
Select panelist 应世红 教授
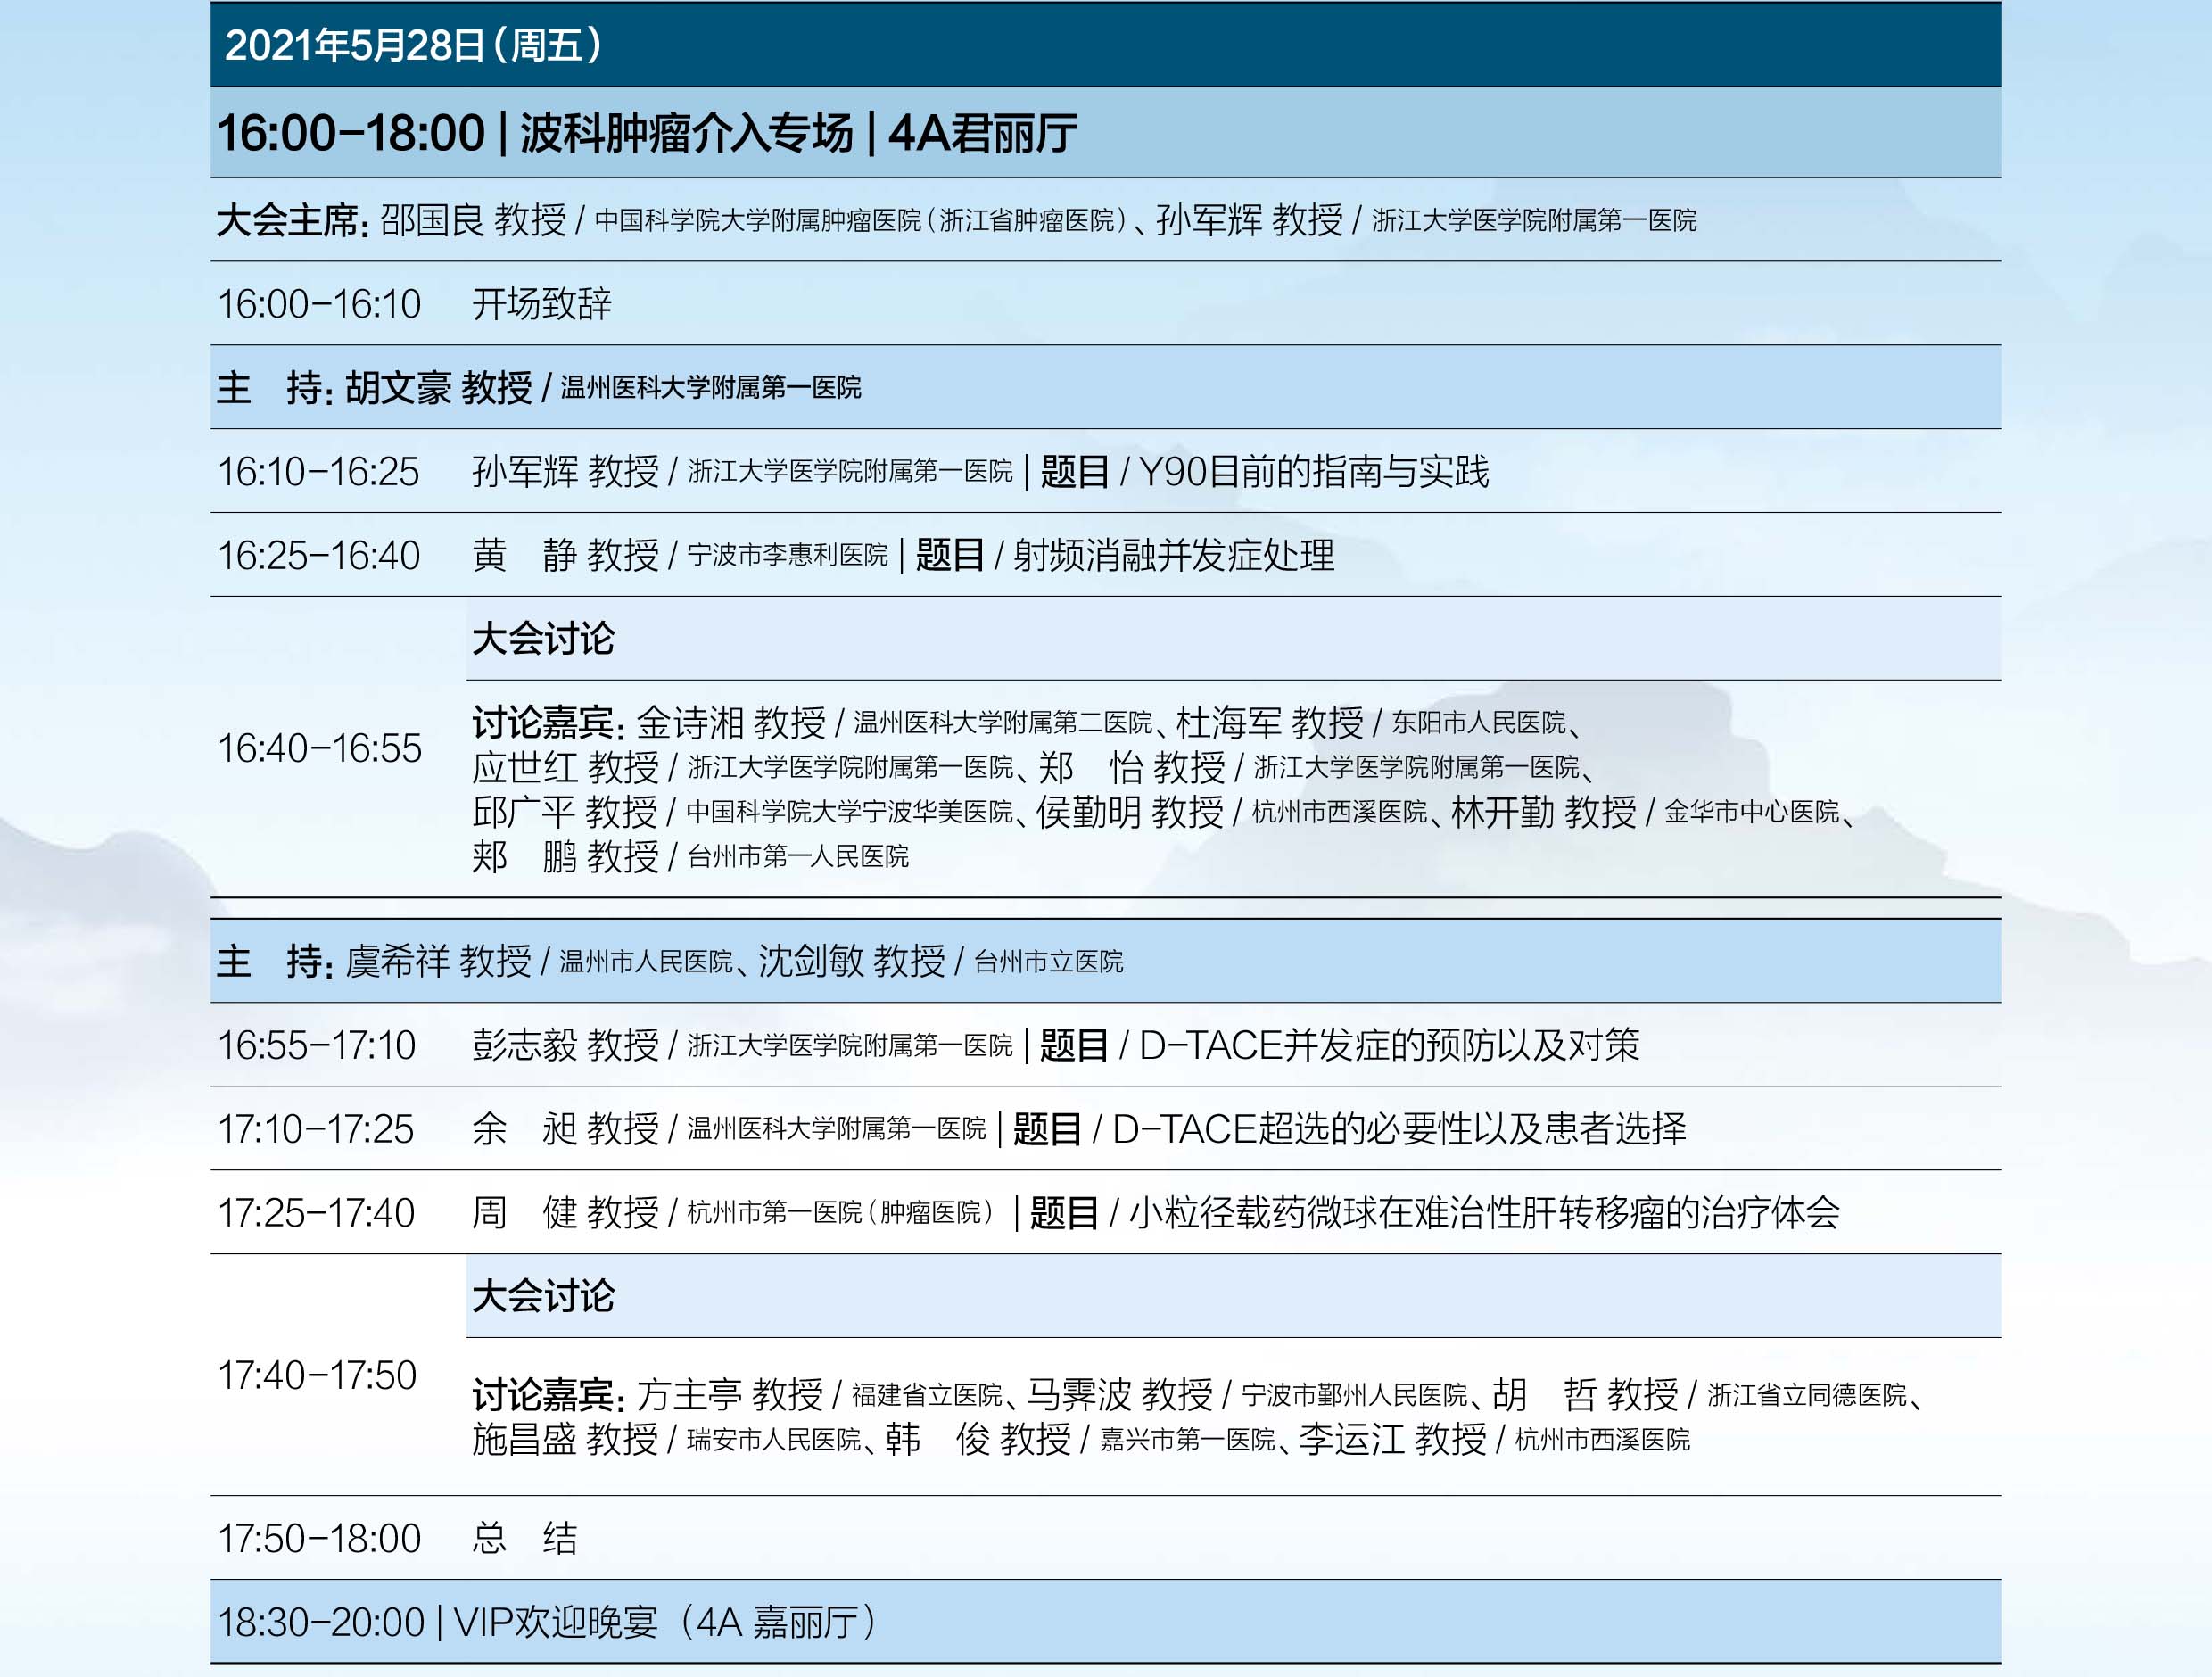pos(565,768)
